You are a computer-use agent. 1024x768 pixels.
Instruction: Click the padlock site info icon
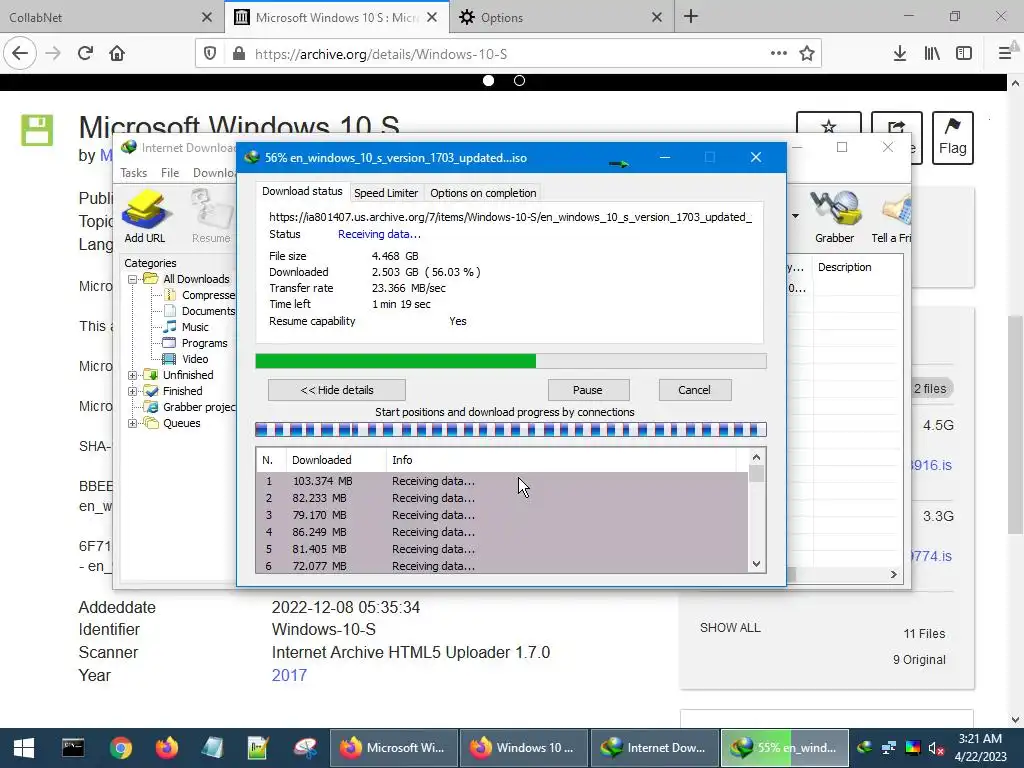pos(239,54)
